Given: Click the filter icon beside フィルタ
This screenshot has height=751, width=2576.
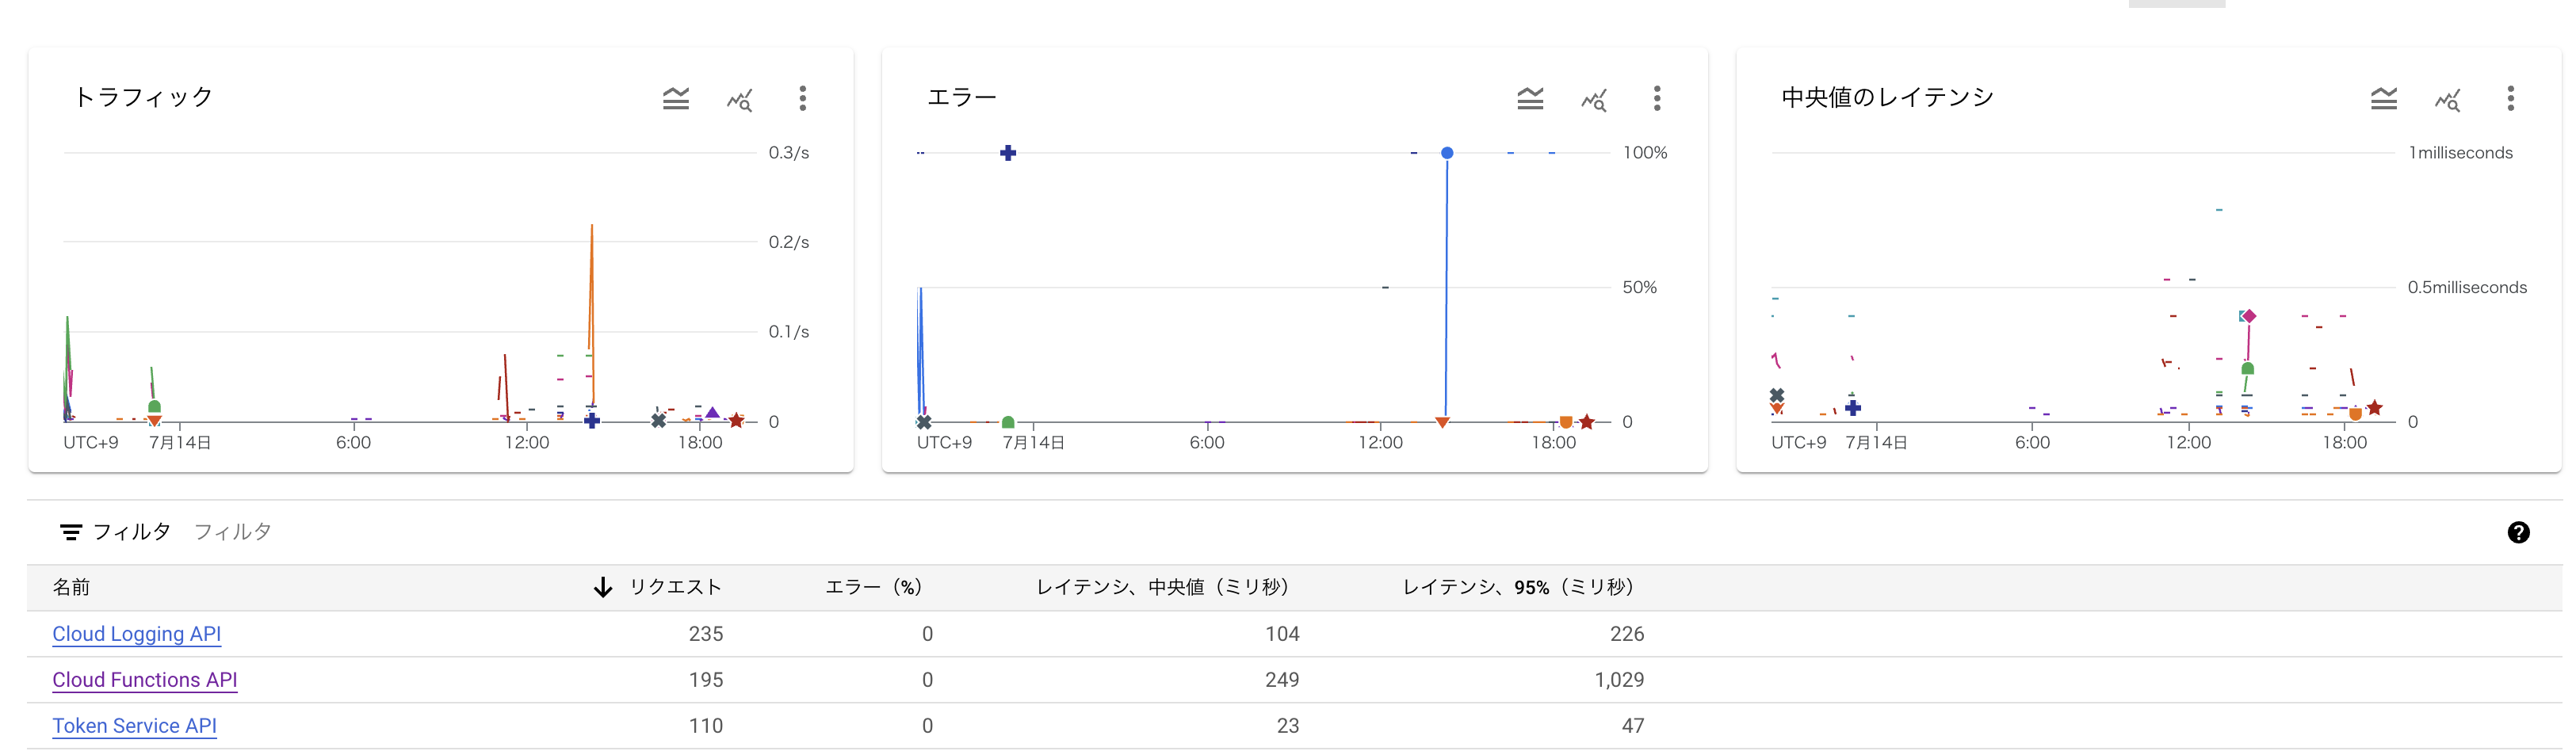Looking at the screenshot, I should tap(71, 532).
